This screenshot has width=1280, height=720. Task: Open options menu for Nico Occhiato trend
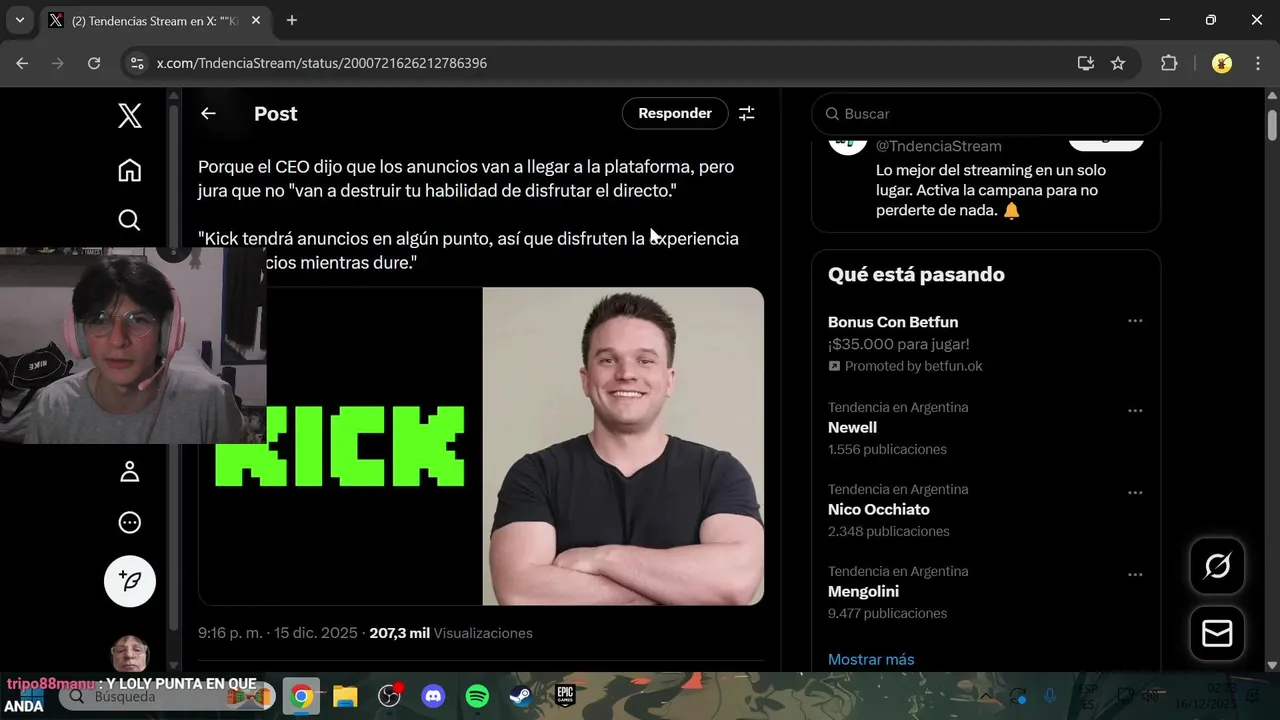click(x=1135, y=493)
